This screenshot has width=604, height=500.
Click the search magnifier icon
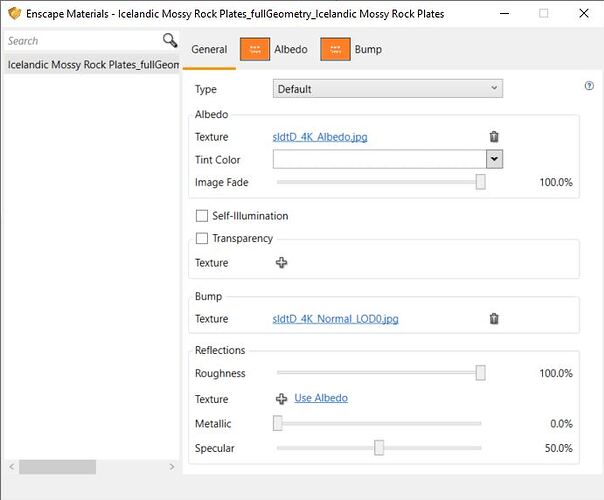pos(169,40)
